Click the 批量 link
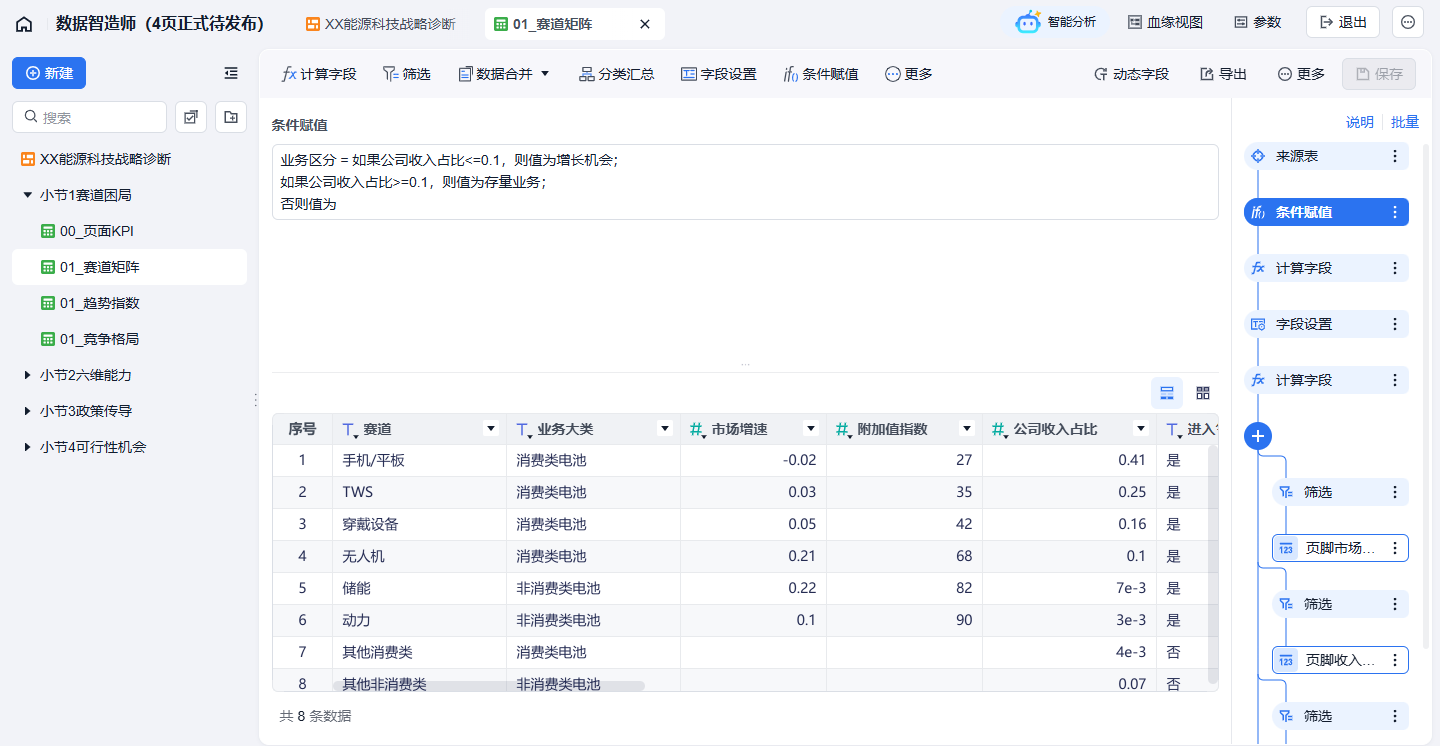Viewport: 1440px width, 746px height. click(1405, 122)
